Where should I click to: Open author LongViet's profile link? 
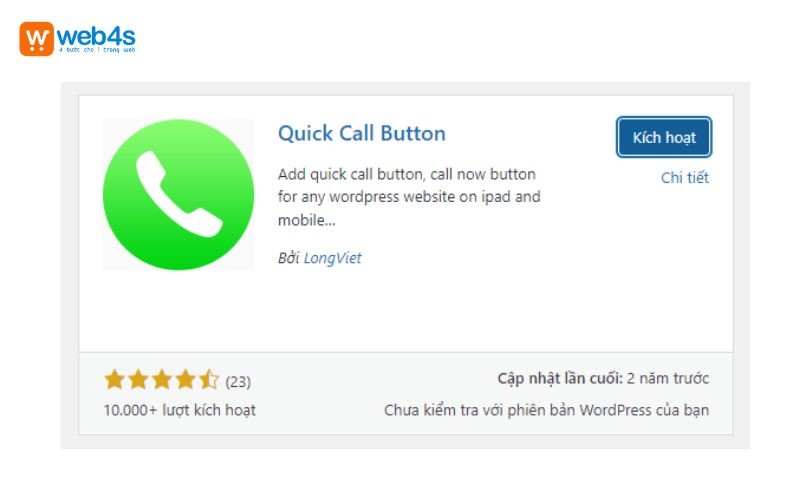coord(333,258)
